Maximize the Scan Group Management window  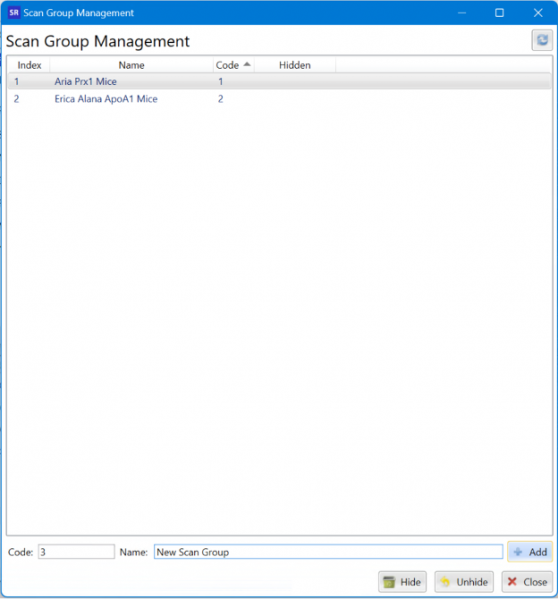pos(499,13)
